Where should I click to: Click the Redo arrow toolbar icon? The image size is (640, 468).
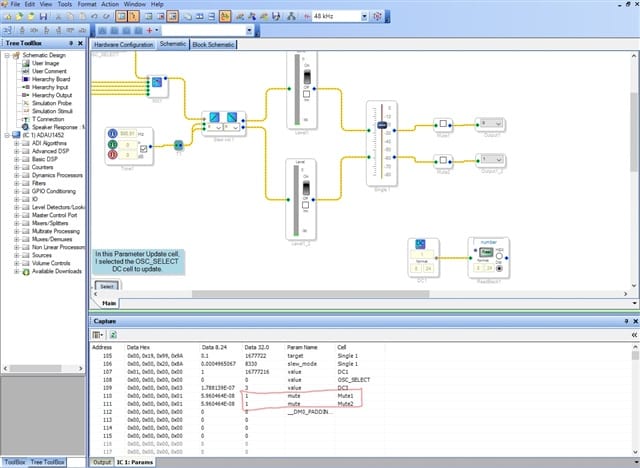tap(106, 16)
